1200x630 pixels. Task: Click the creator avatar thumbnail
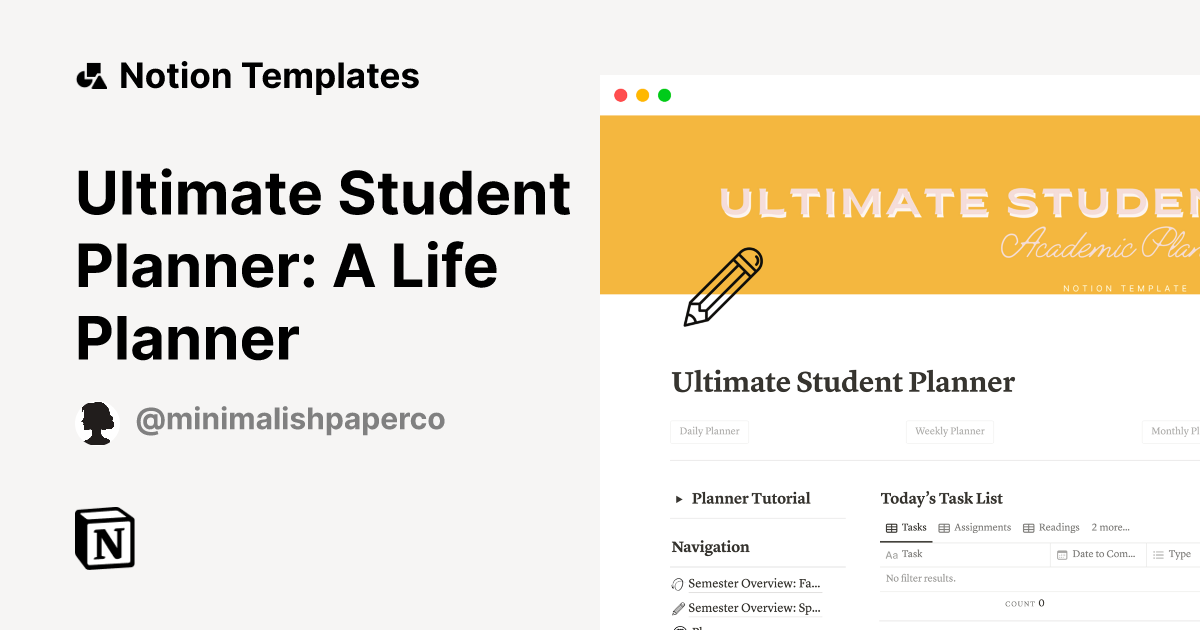click(x=97, y=421)
